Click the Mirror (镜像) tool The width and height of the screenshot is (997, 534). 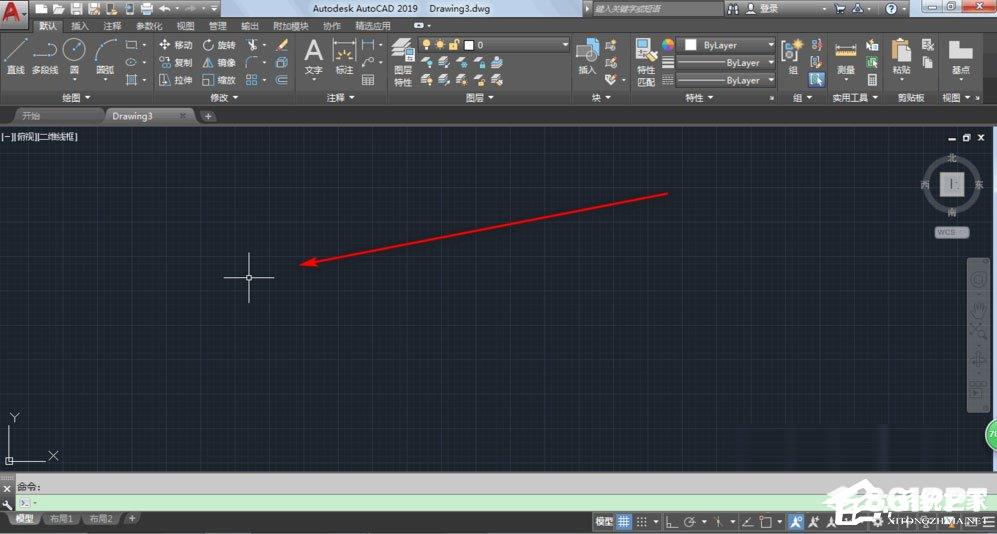219,62
